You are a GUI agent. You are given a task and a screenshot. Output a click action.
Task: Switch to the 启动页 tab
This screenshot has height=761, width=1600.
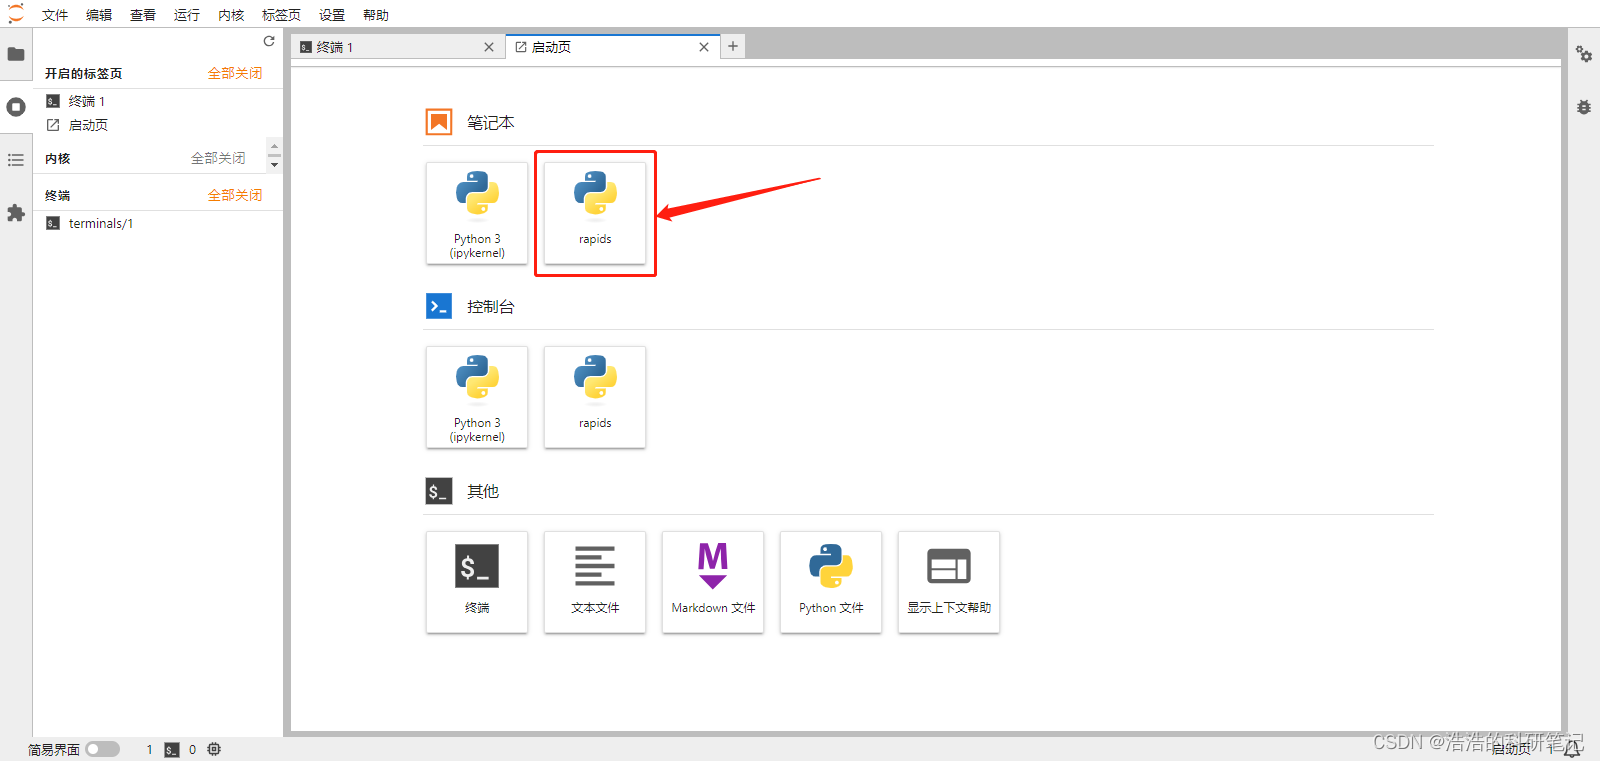(613, 47)
